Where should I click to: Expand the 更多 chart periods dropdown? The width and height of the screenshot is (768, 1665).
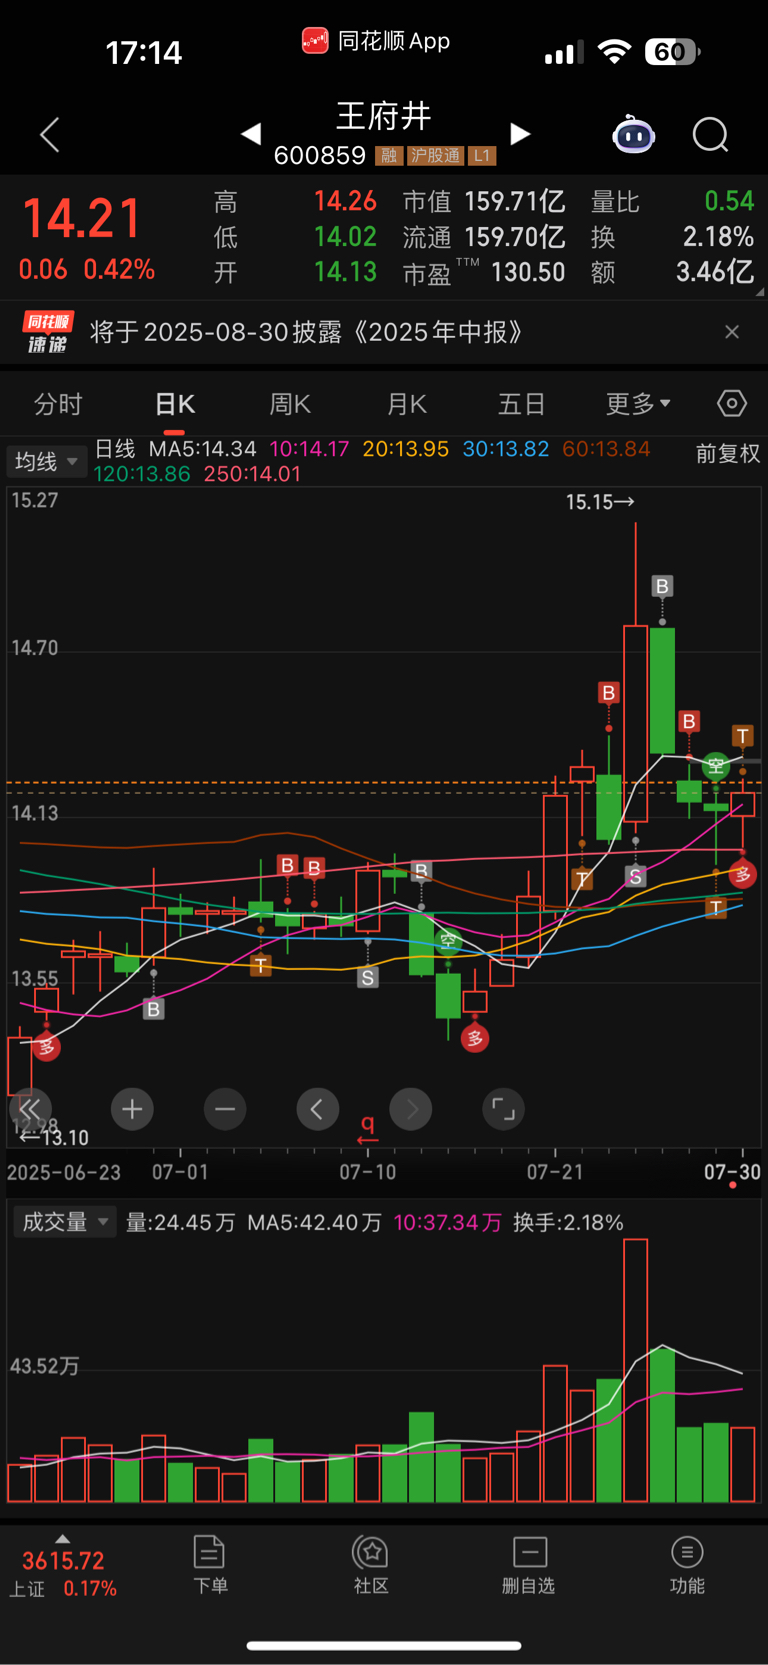point(638,404)
